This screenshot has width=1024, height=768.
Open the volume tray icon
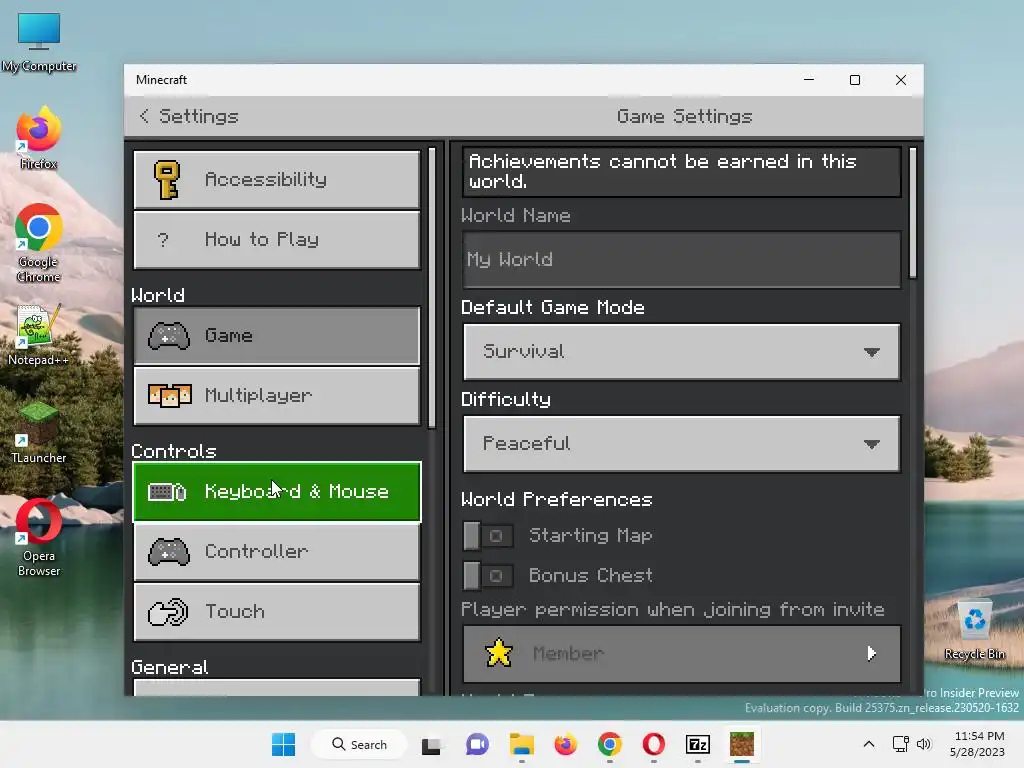point(923,744)
